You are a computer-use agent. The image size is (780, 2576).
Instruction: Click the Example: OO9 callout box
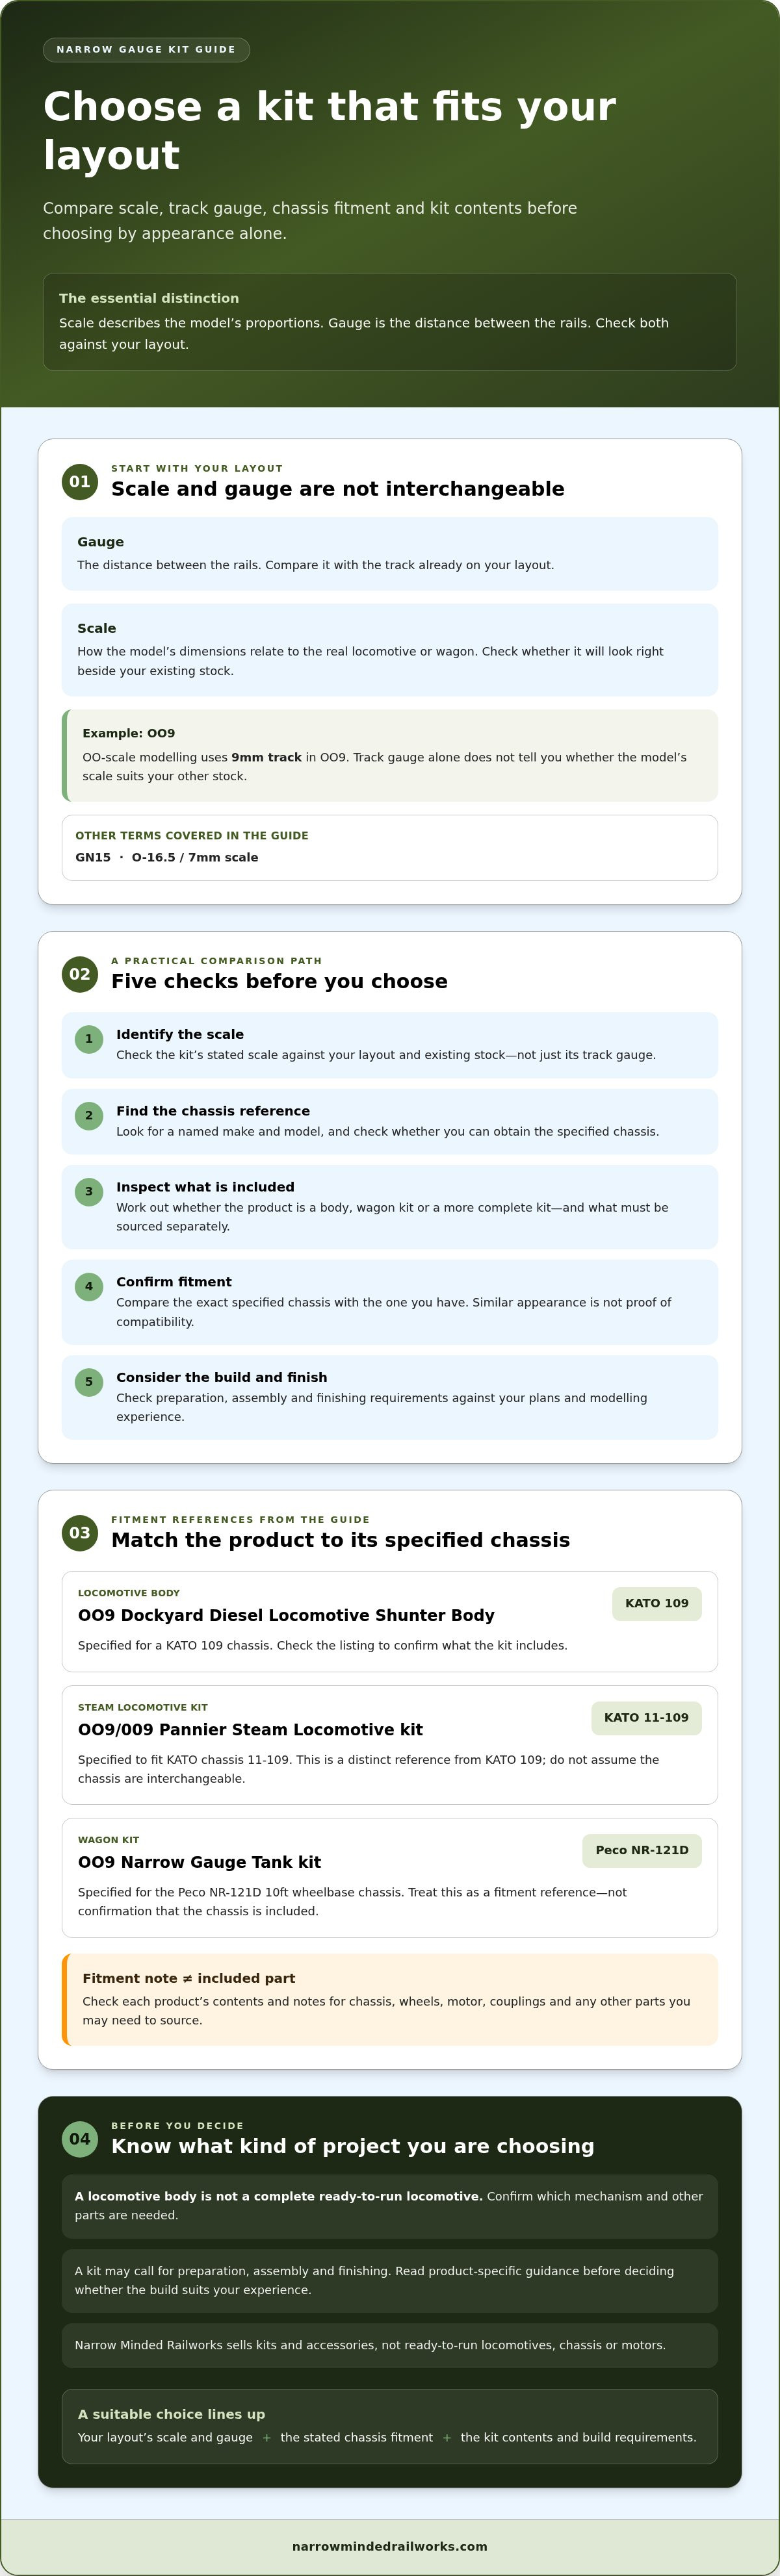pos(390,755)
